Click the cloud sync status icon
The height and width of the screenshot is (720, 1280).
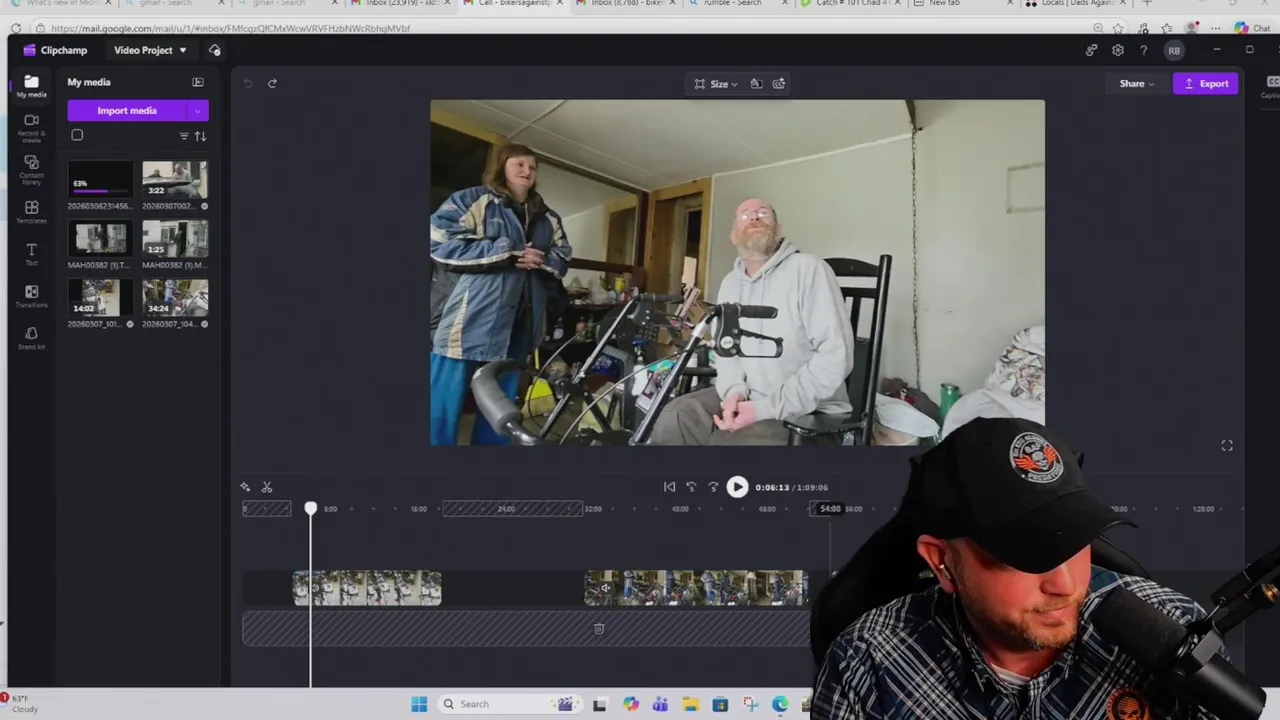click(214, 50)
